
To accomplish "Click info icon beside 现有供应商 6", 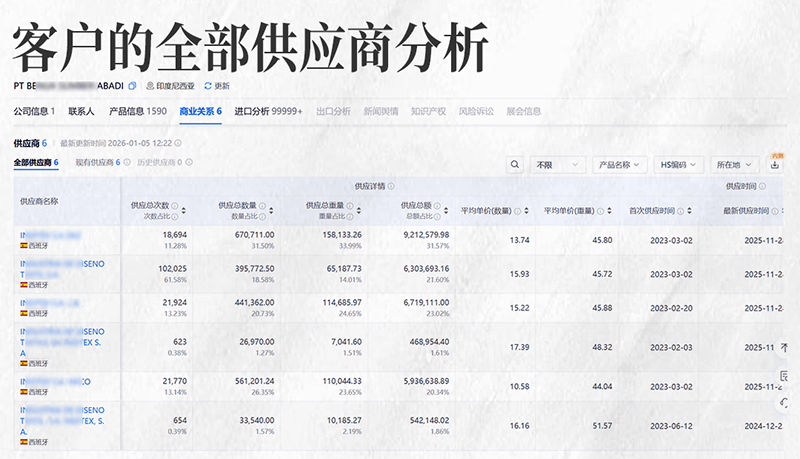I will 128,162.
